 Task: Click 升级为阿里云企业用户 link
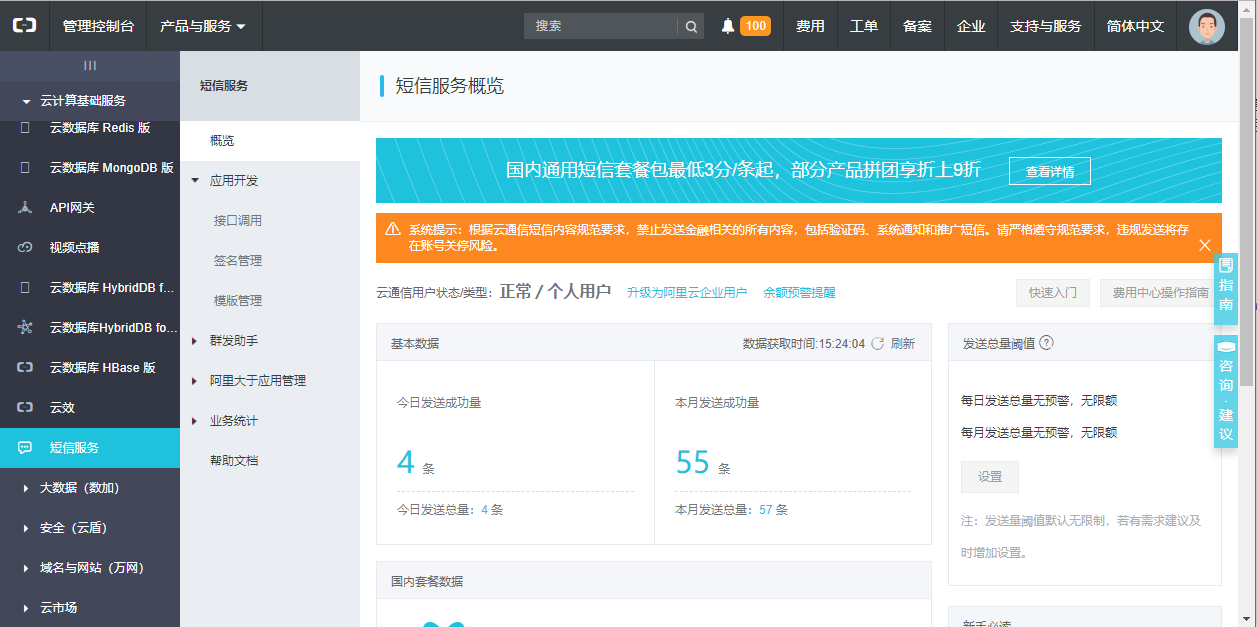click(686, 293)
